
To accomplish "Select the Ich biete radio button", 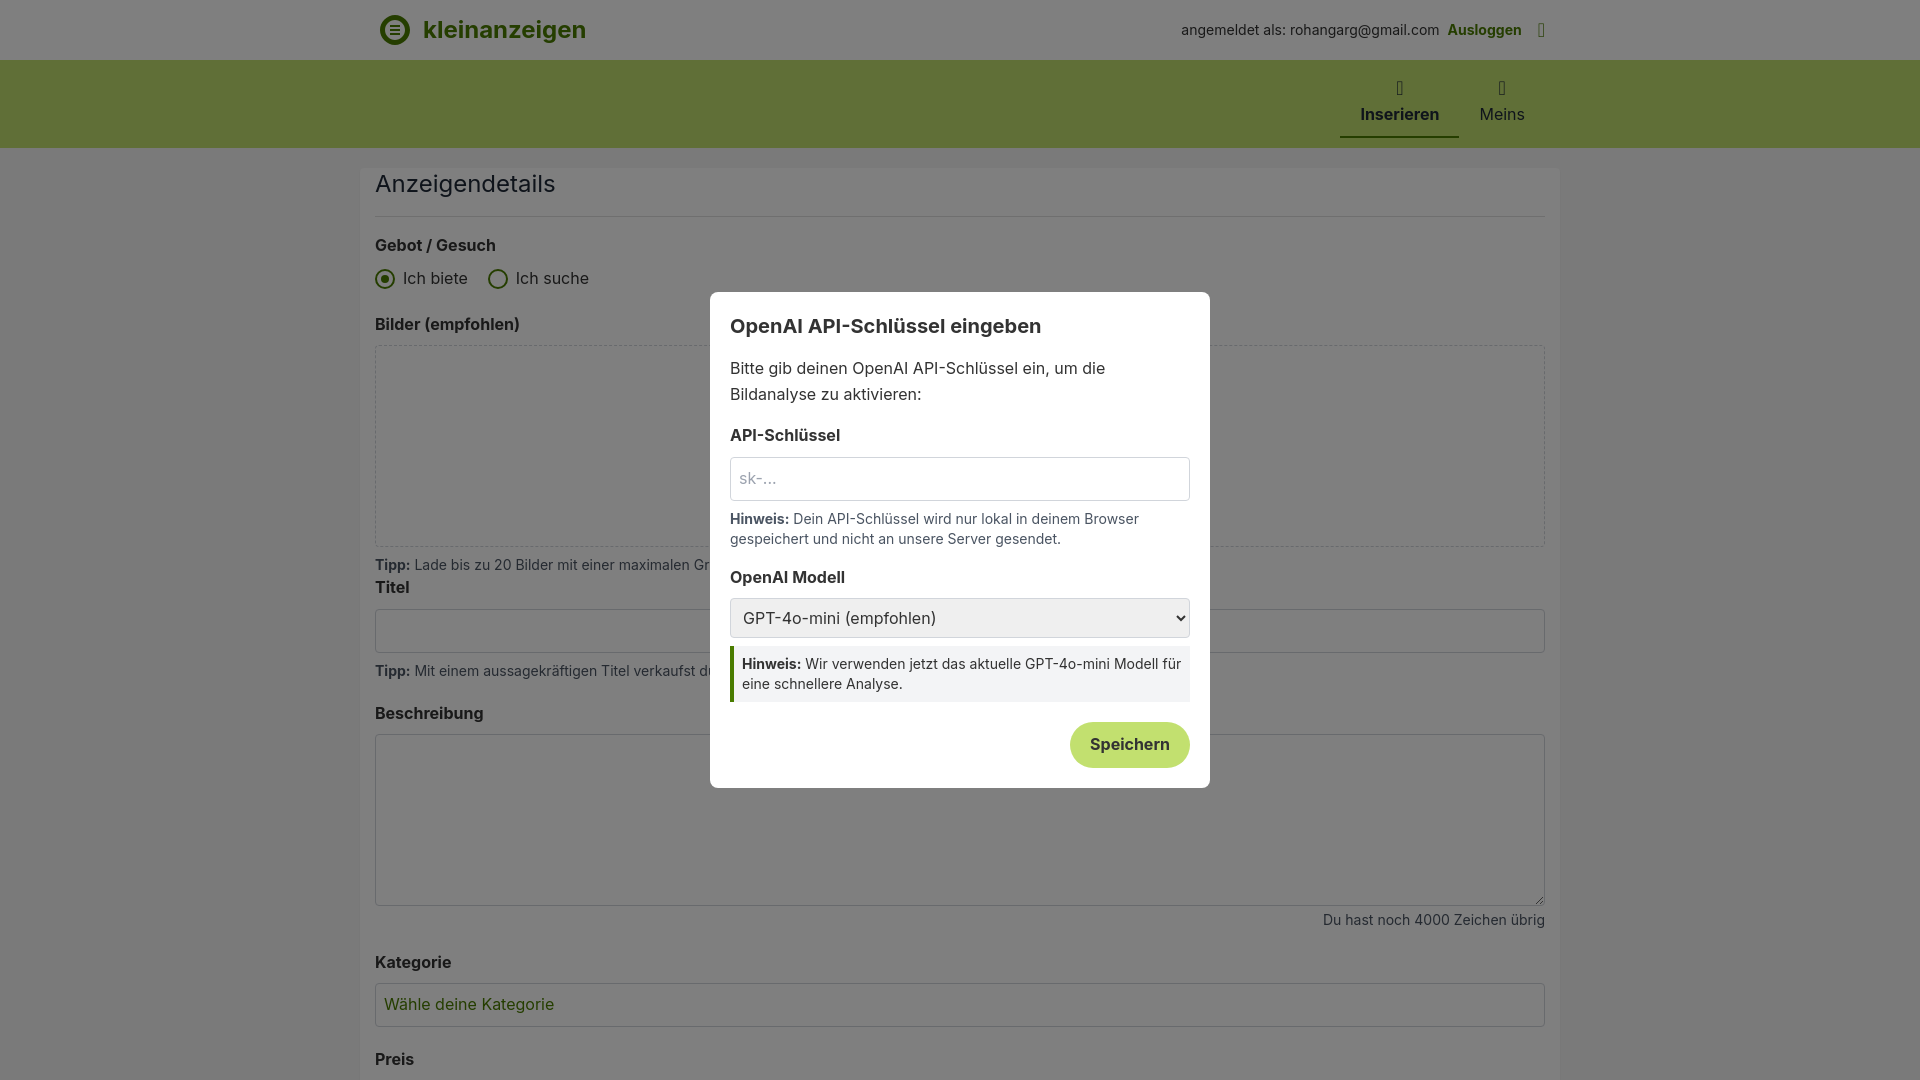I will 385,279.
